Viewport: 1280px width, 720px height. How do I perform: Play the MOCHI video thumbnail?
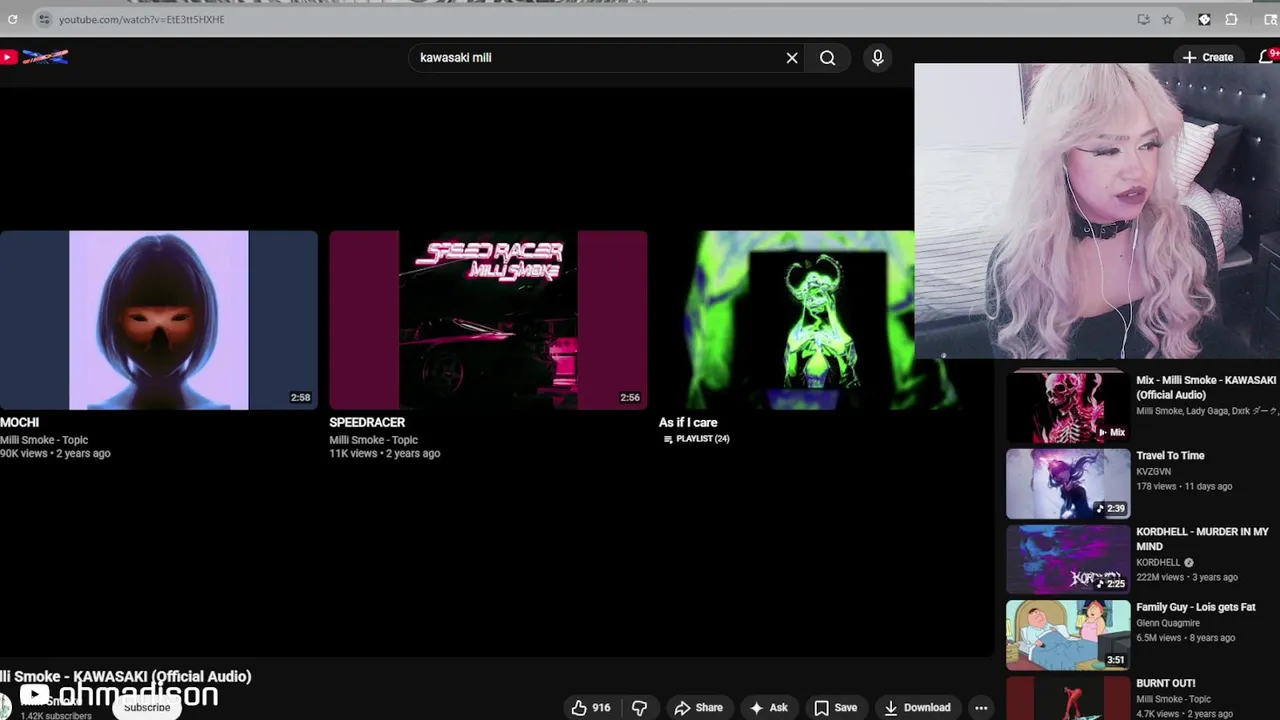pos(158,320)
